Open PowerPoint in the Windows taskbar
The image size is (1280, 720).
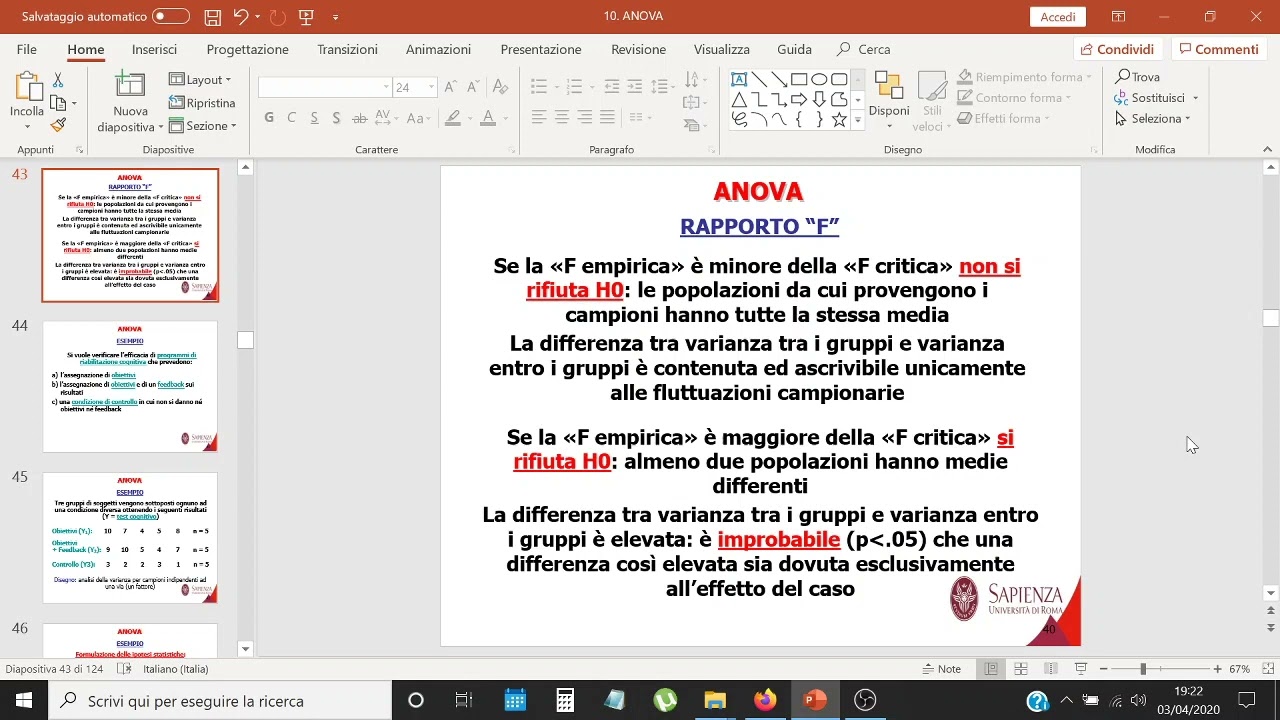[815, 700]
